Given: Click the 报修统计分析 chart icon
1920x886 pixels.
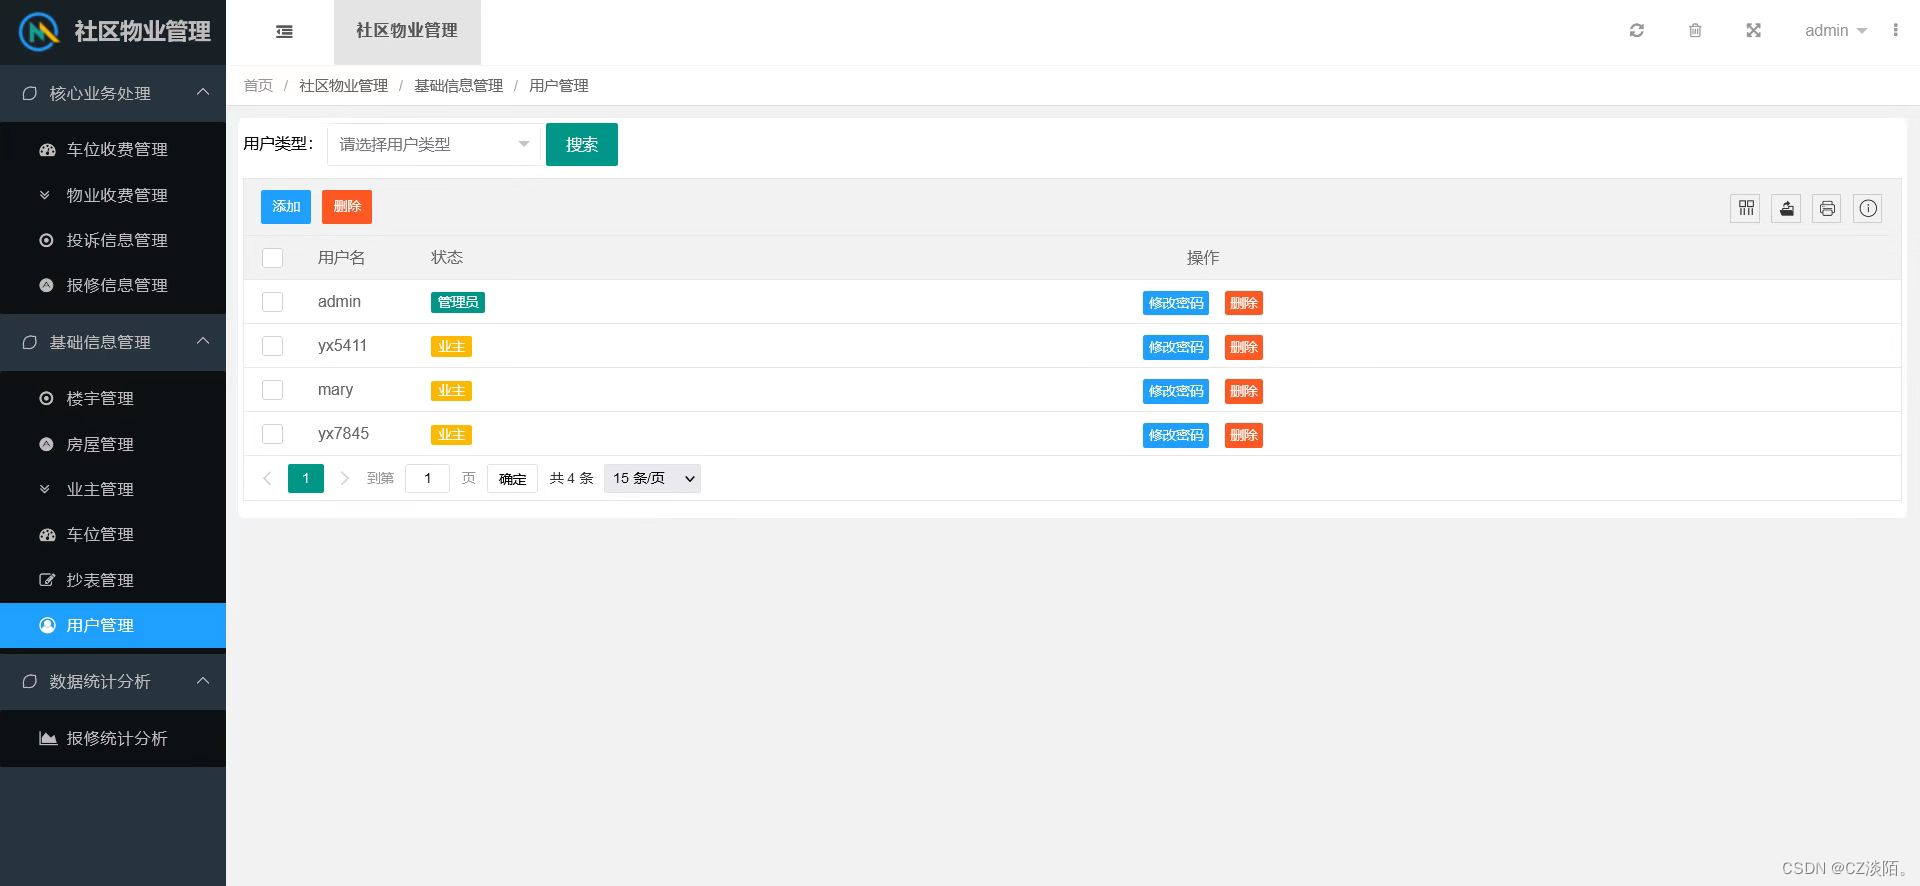Looking at the screenshot, I should click(x=47, y=738).
